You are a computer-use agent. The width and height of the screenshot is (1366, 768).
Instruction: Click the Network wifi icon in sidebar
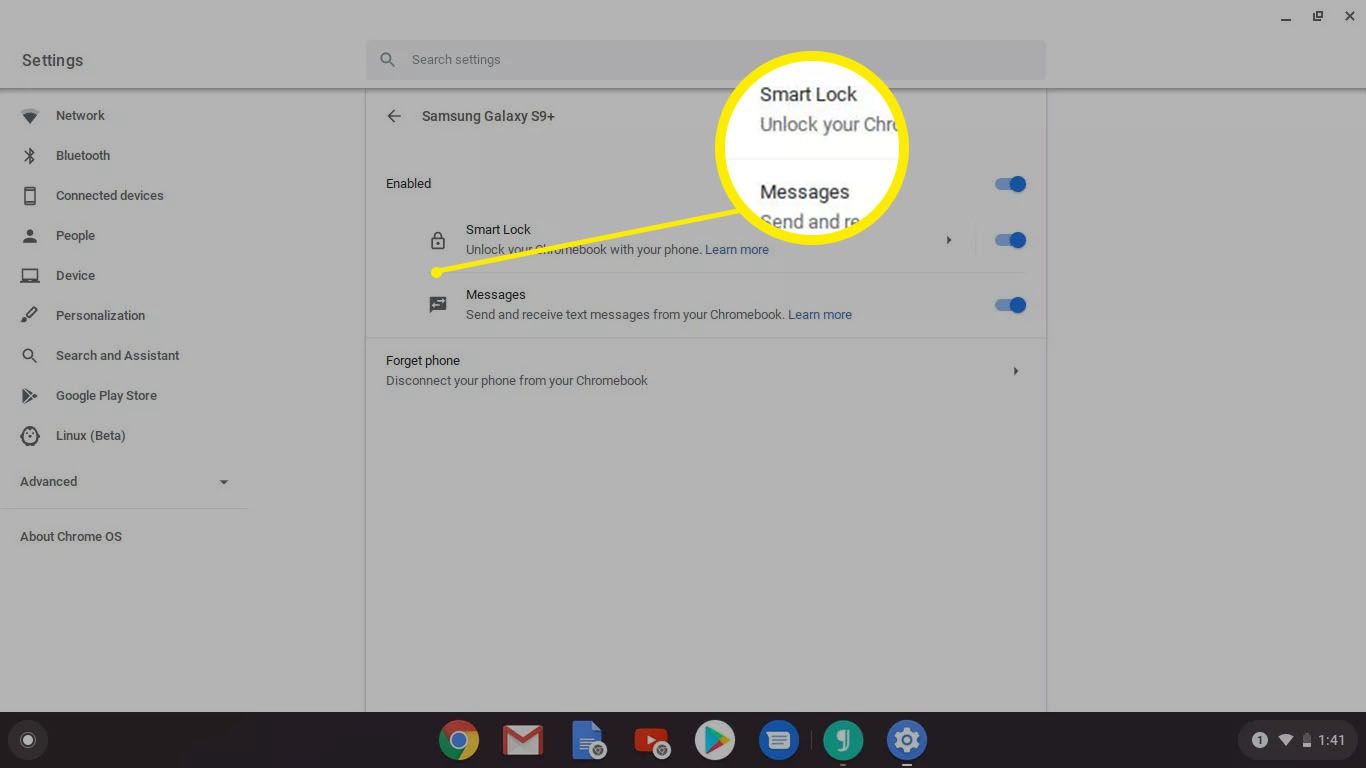(30, 116)
